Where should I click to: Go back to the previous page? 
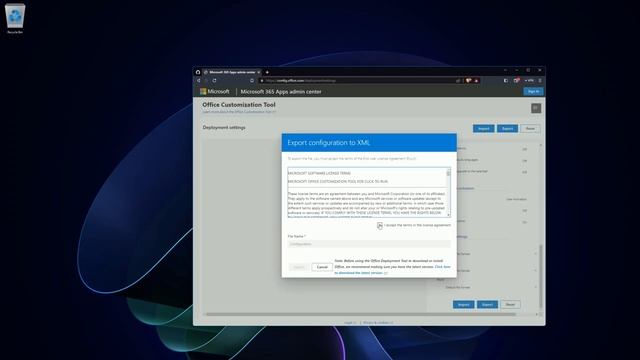(x=199, y=80)
